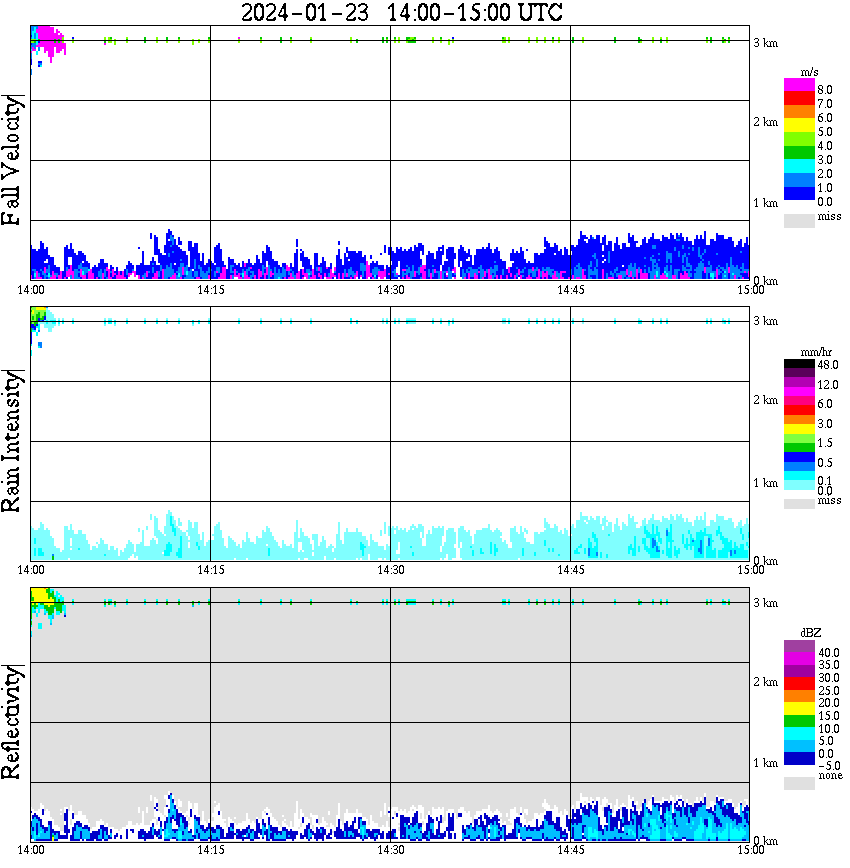Viewport: 850px width, 868px height.
Task: Click the '40.0' value in the dBZ legend
Action: click(829, 653)
